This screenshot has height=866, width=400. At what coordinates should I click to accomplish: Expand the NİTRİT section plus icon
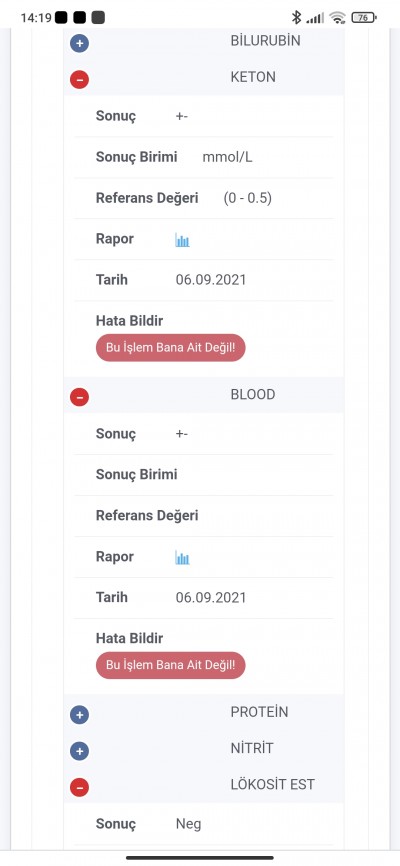pyautogui.click(x=80, y=751)
